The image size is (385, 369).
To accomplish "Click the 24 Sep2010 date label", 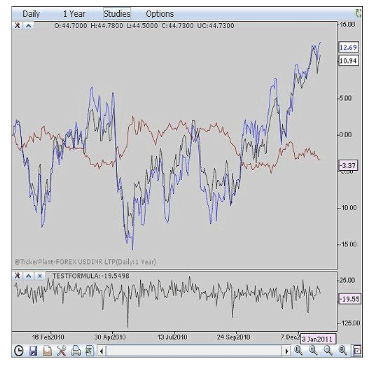I will pyautogui.click(x=233, y=337).
